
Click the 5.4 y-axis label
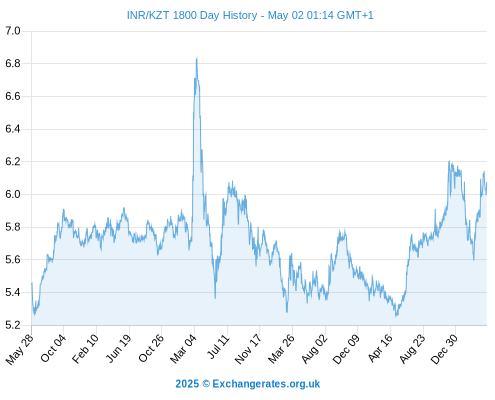point(13,292)
